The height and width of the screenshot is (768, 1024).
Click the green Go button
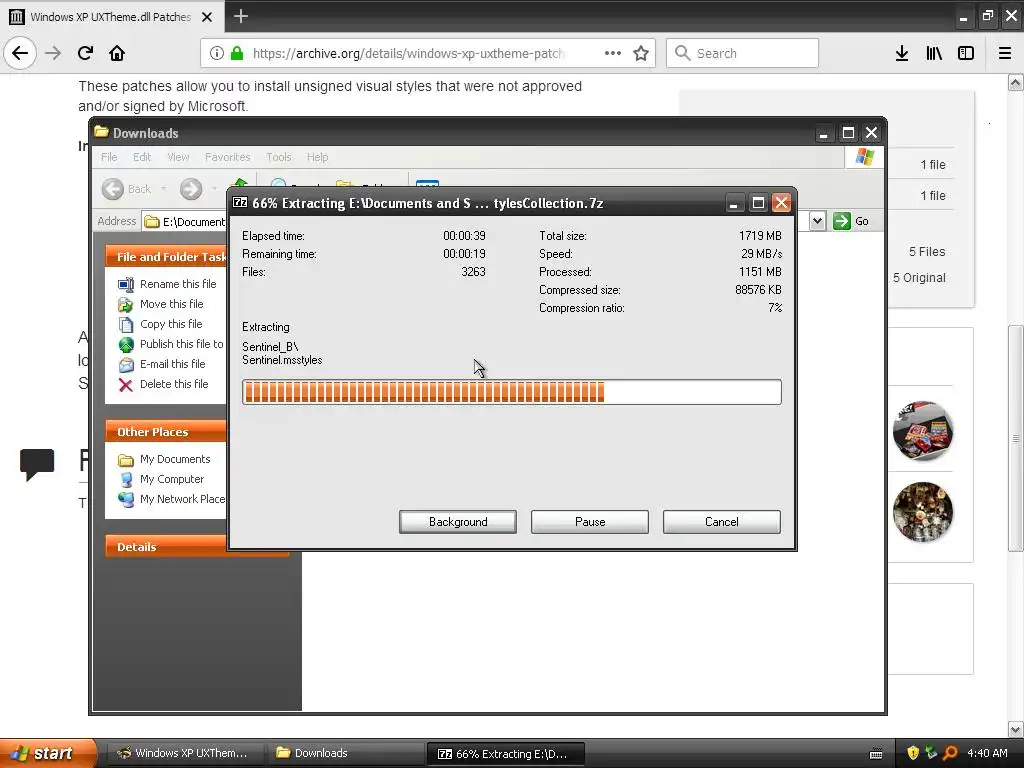[x=851, y=221]
